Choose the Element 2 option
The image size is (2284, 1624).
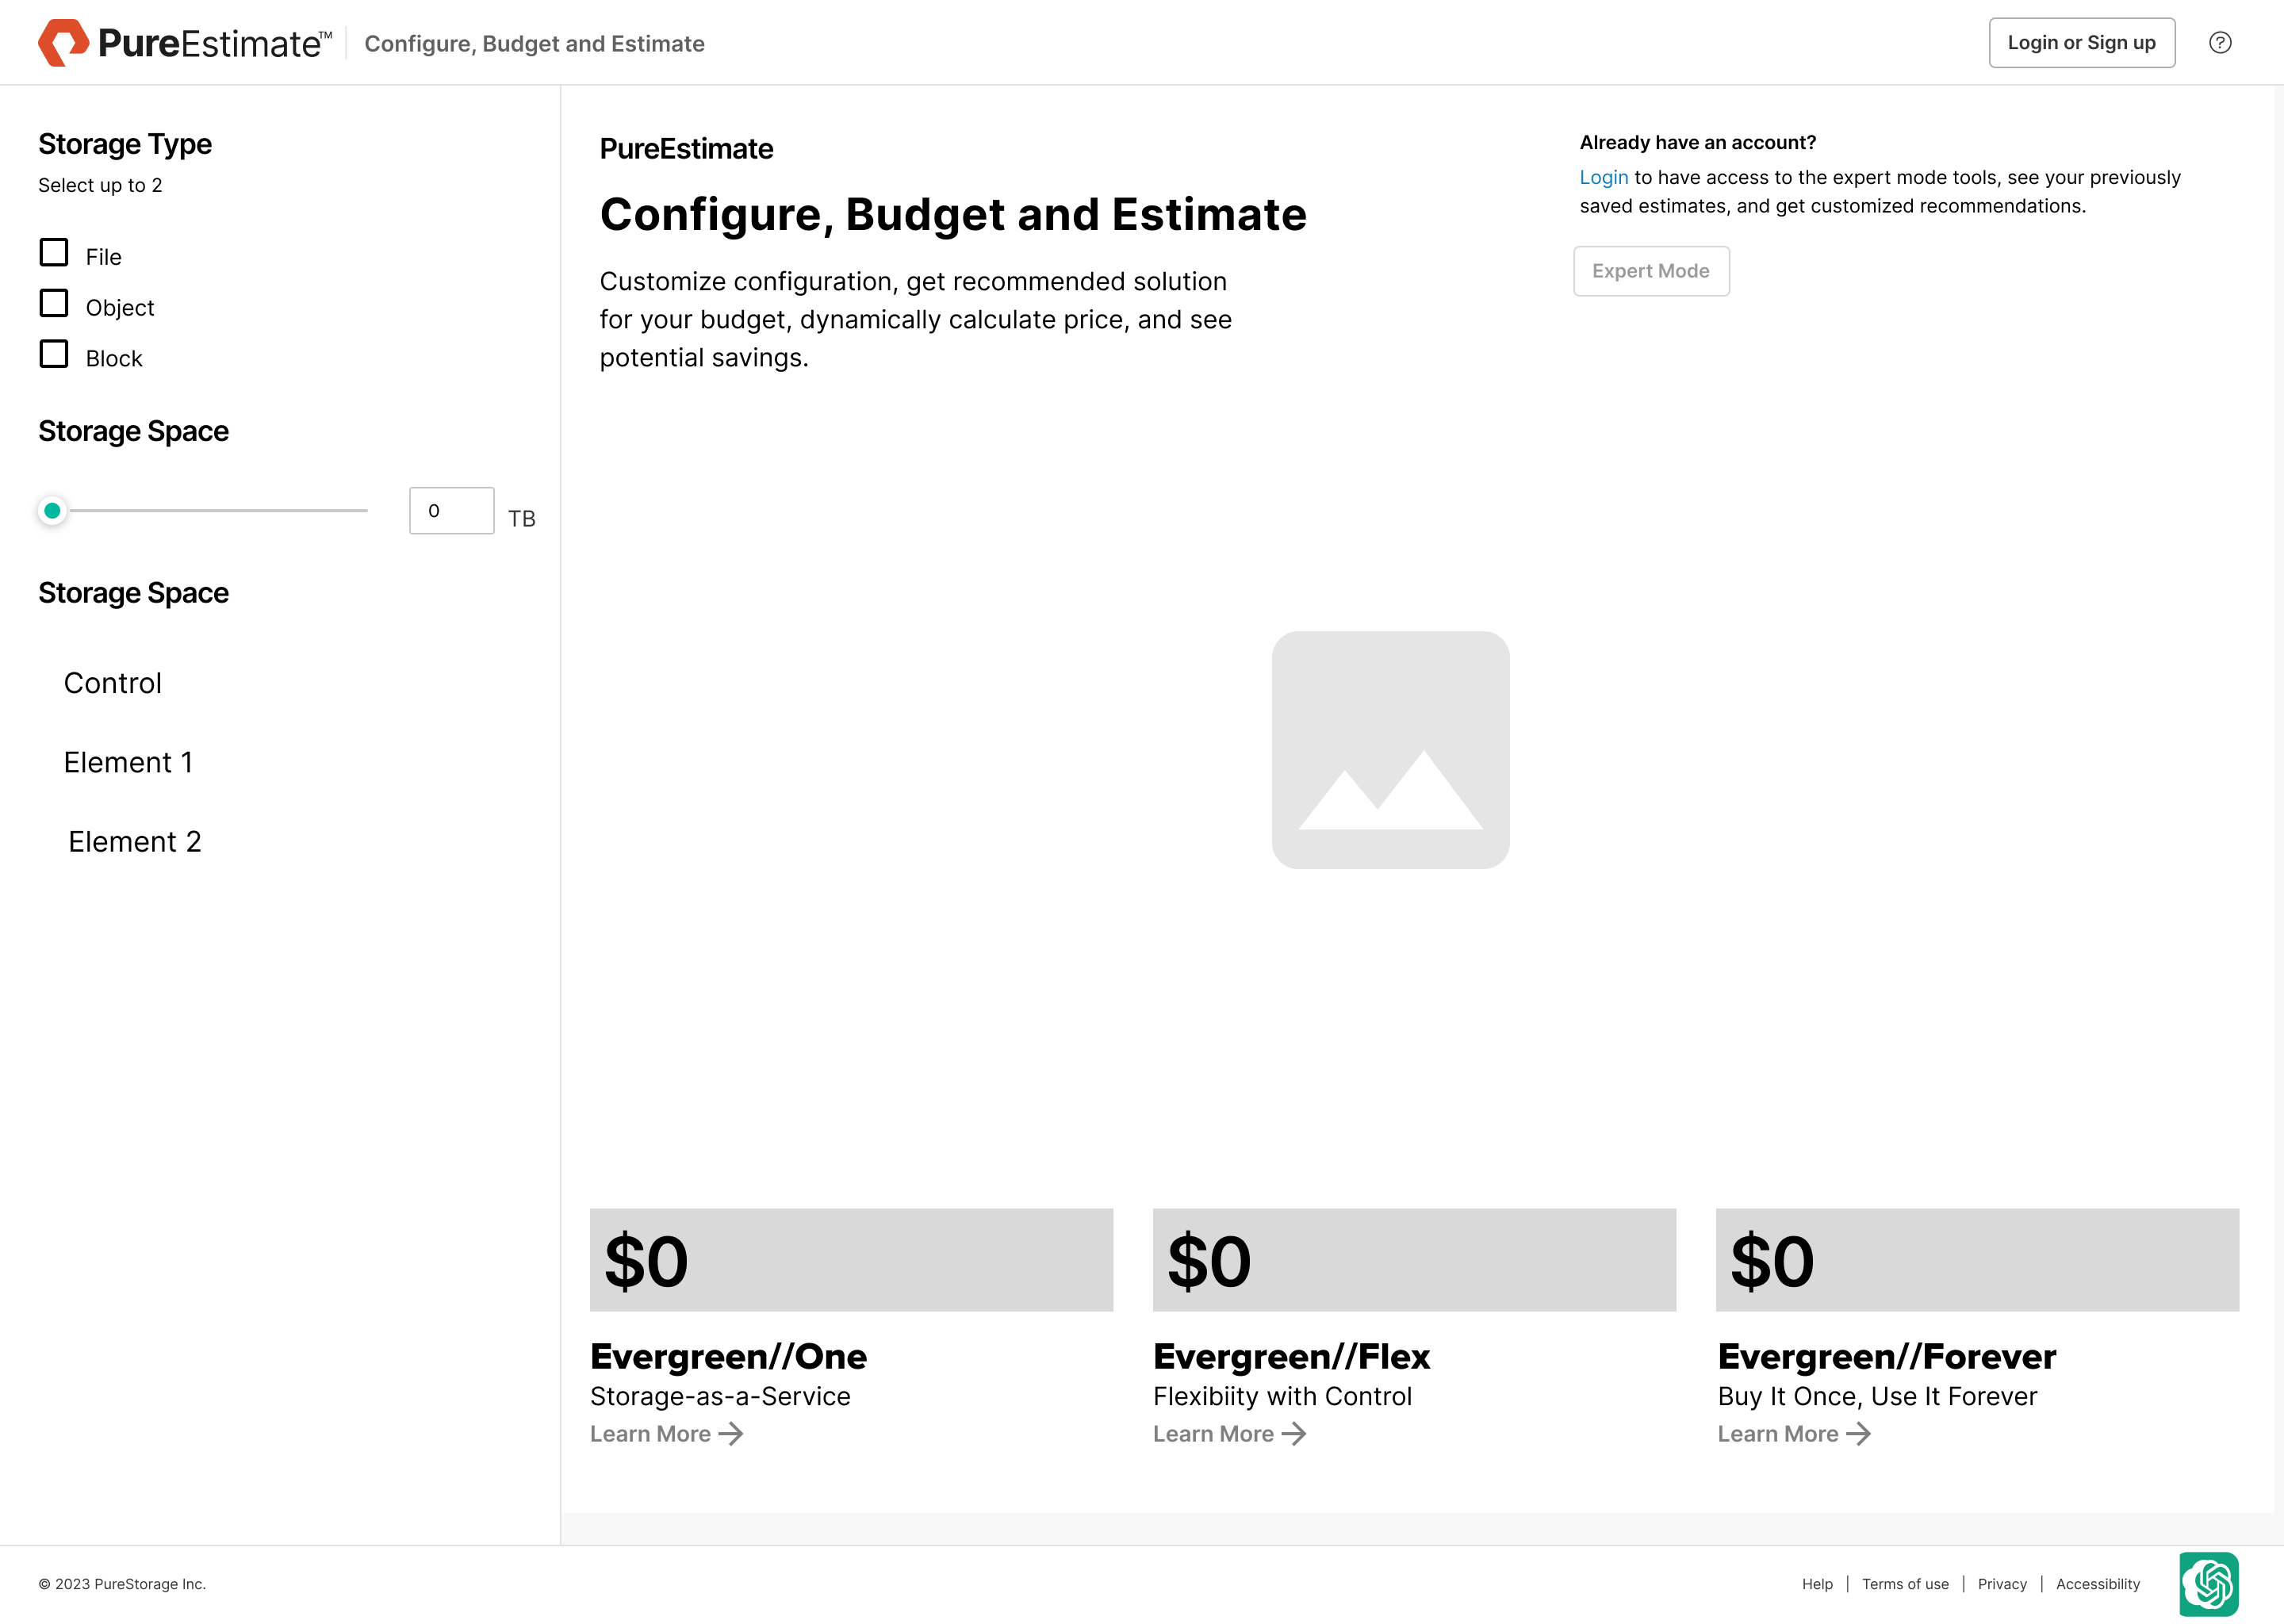tap(135, 842)
